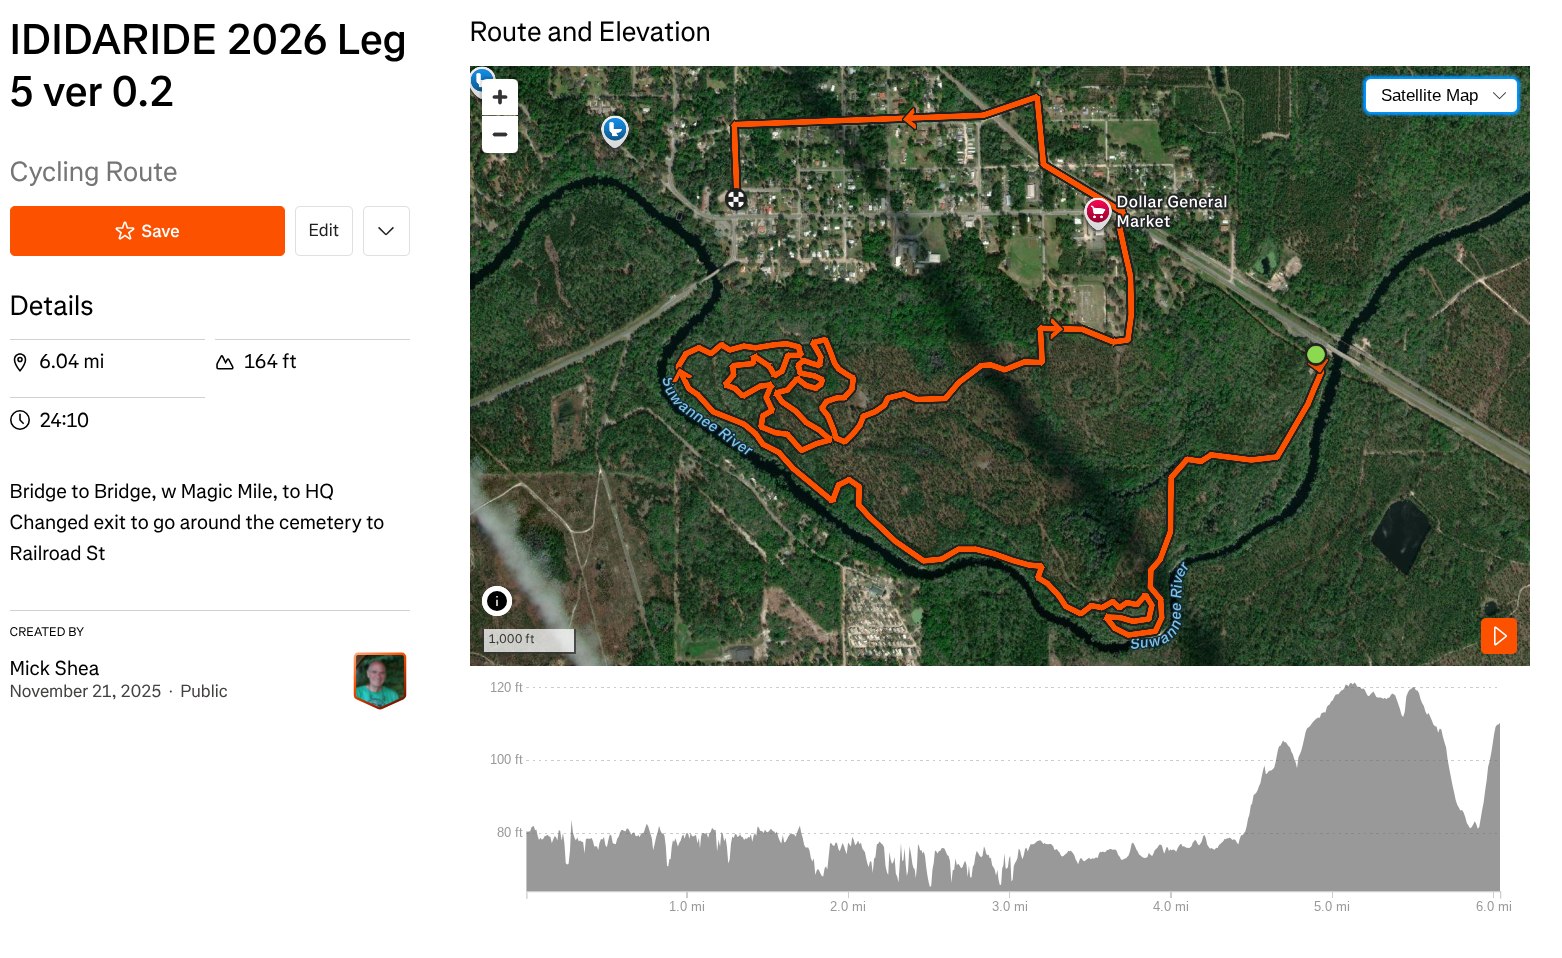Click the Dollar General Market shopping pin
Image resolution: width=1562 pixels, height=958 pixels.
click(1098, 211)
